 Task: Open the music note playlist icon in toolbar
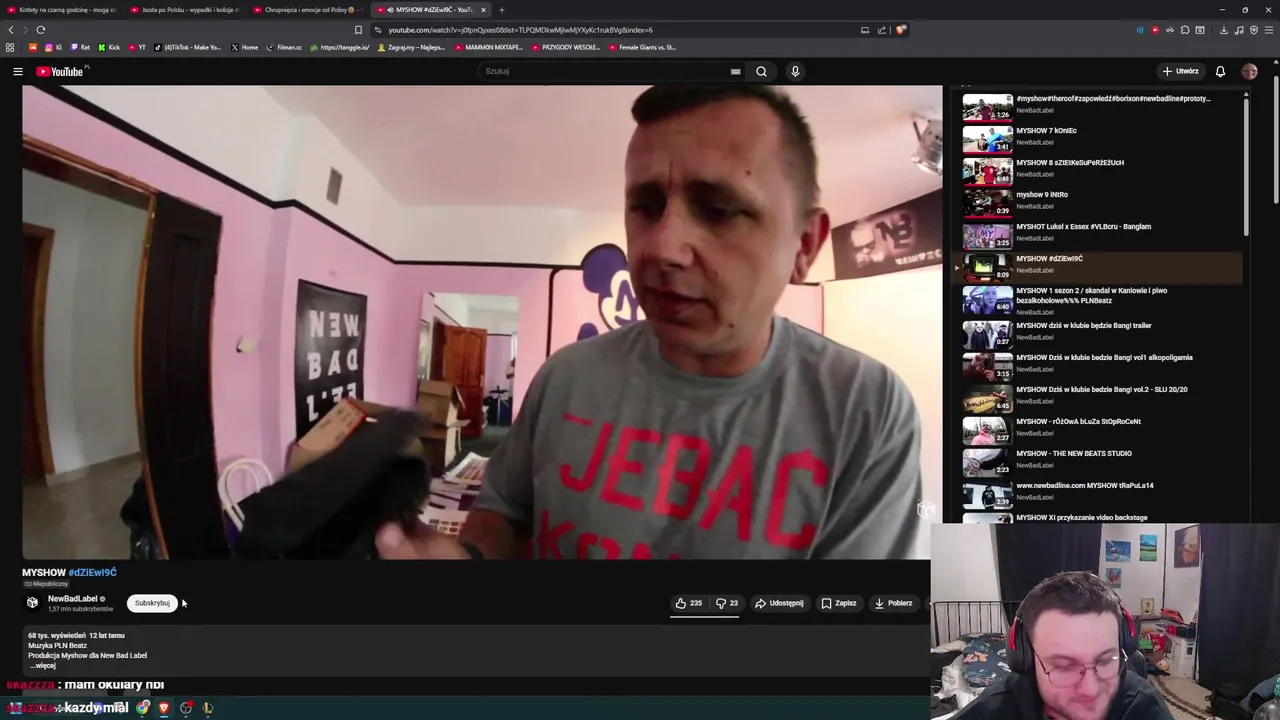tap(1239, 30)
